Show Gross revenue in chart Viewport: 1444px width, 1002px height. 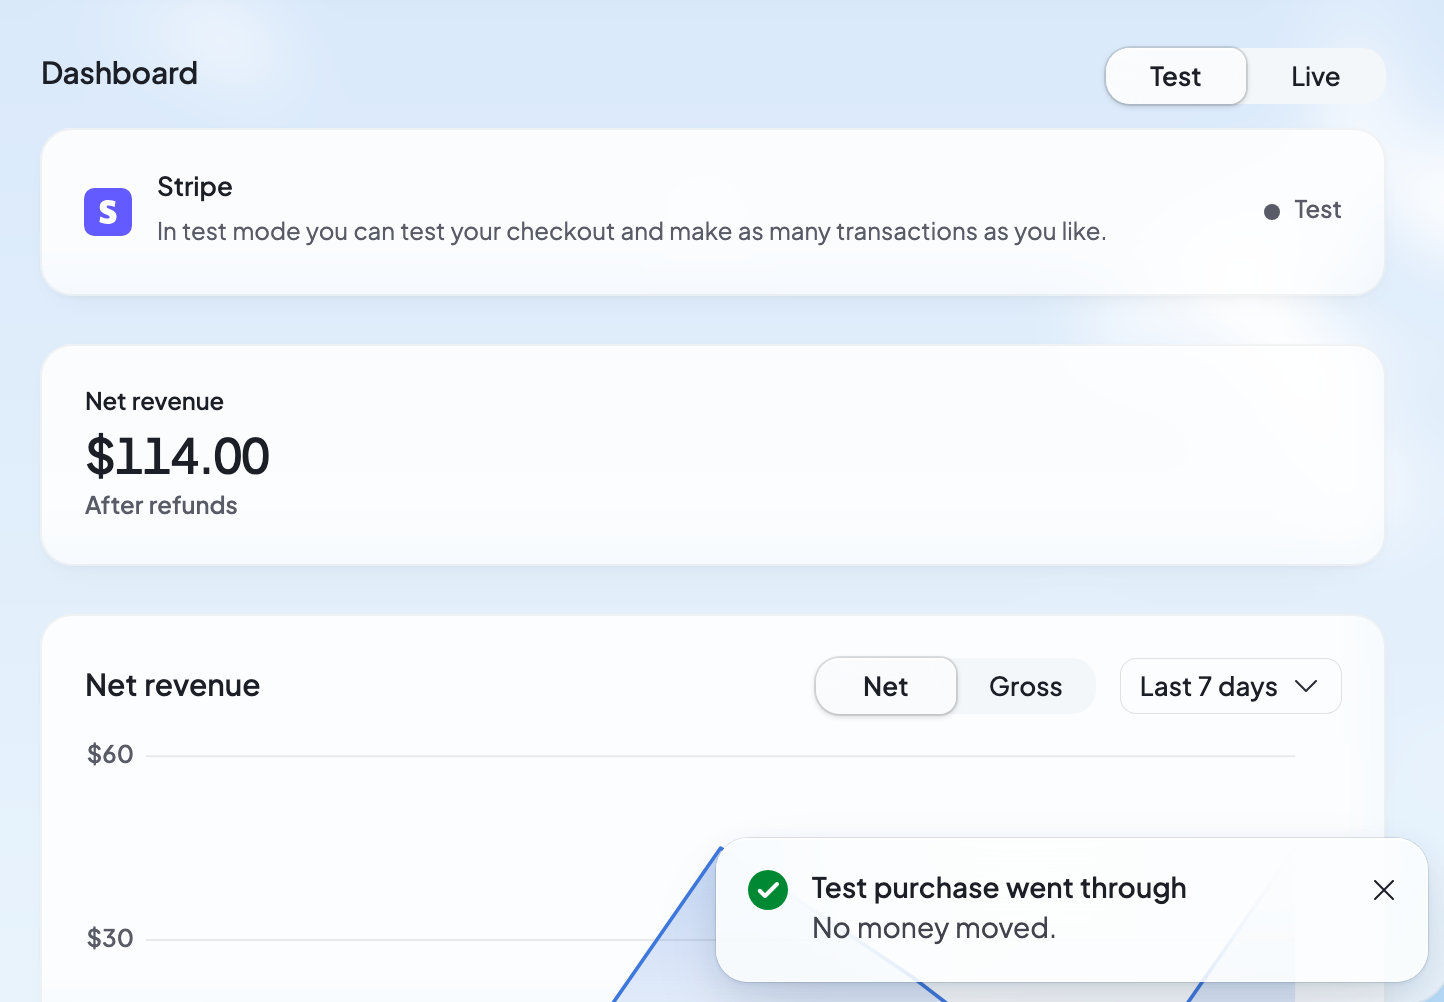(x=1026, y=686)
